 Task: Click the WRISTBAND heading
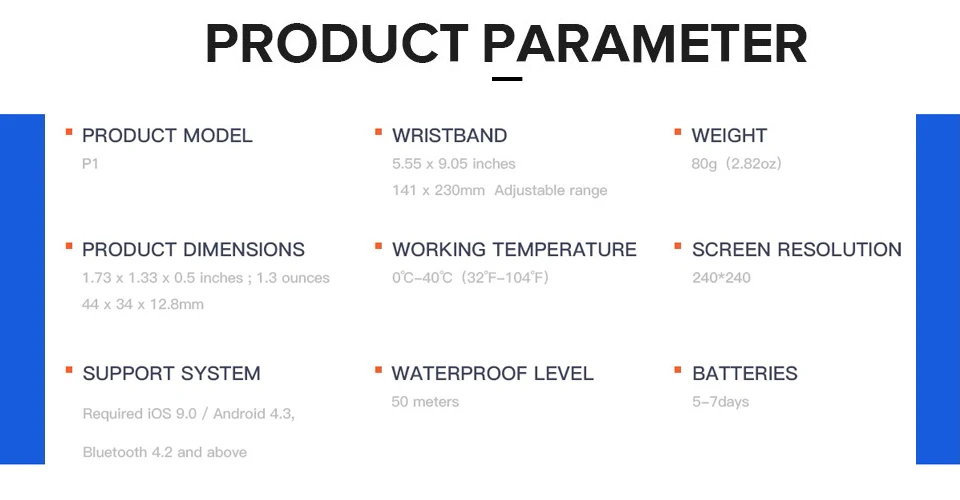pos(449,135)
